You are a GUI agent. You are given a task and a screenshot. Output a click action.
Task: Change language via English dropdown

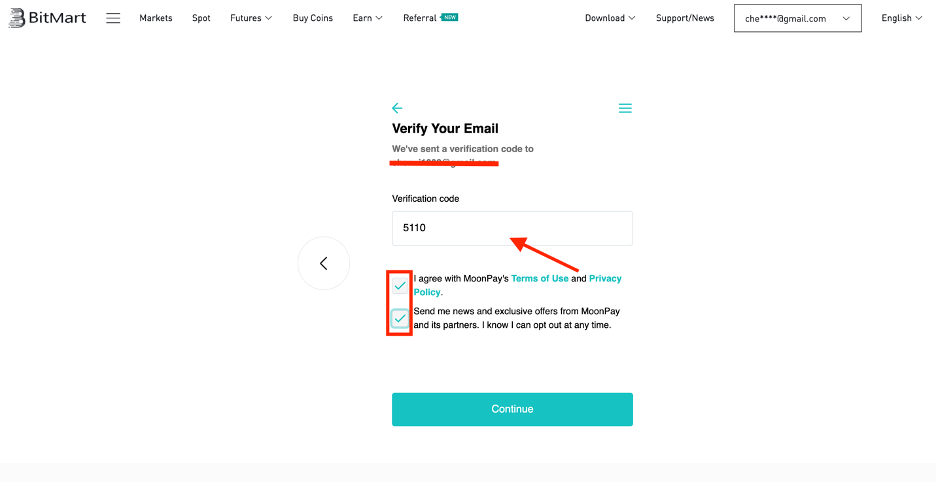901,18
